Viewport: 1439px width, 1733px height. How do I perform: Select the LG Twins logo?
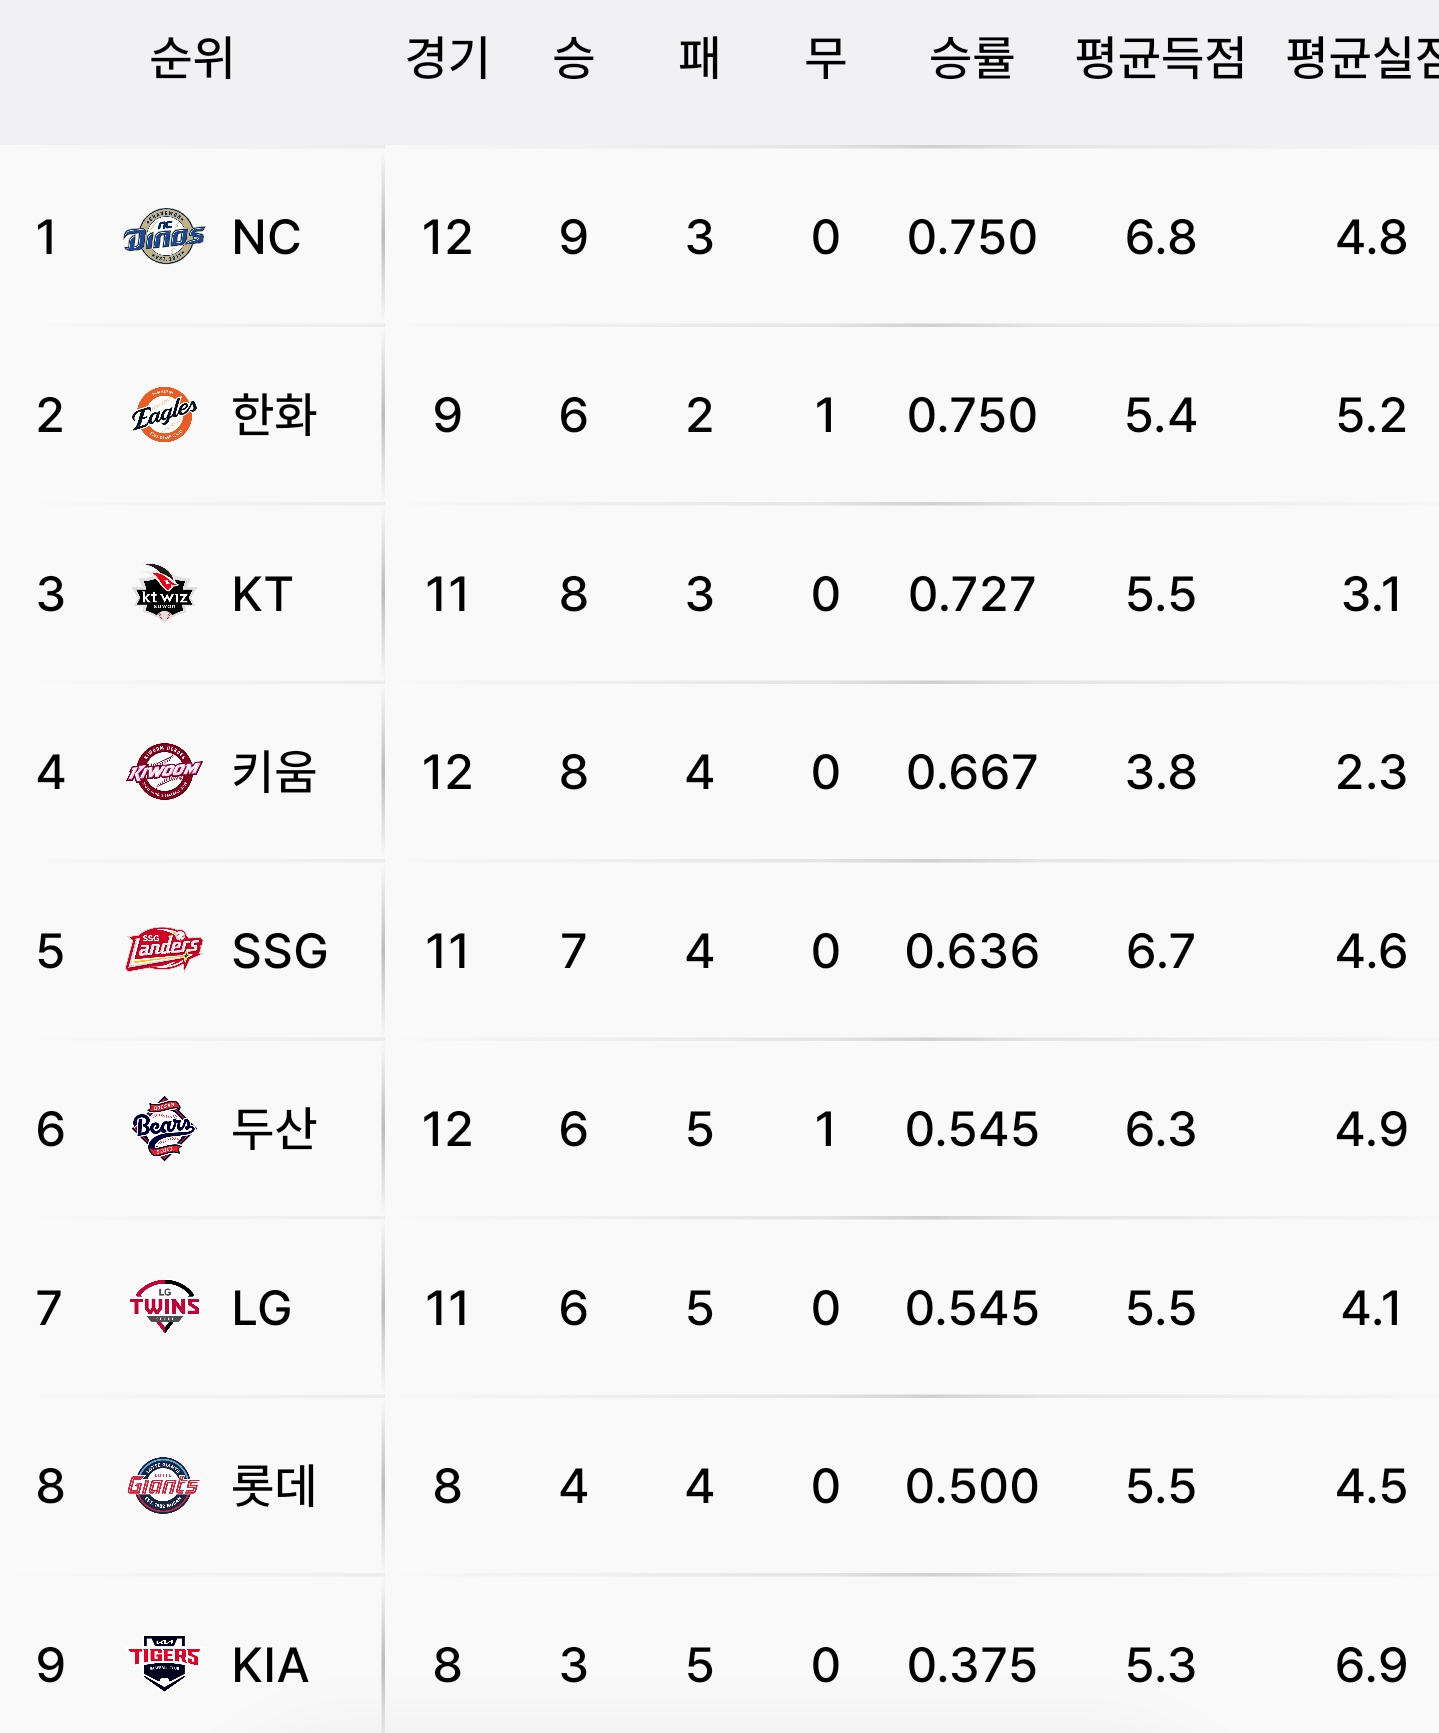(x=164, y=1307)
